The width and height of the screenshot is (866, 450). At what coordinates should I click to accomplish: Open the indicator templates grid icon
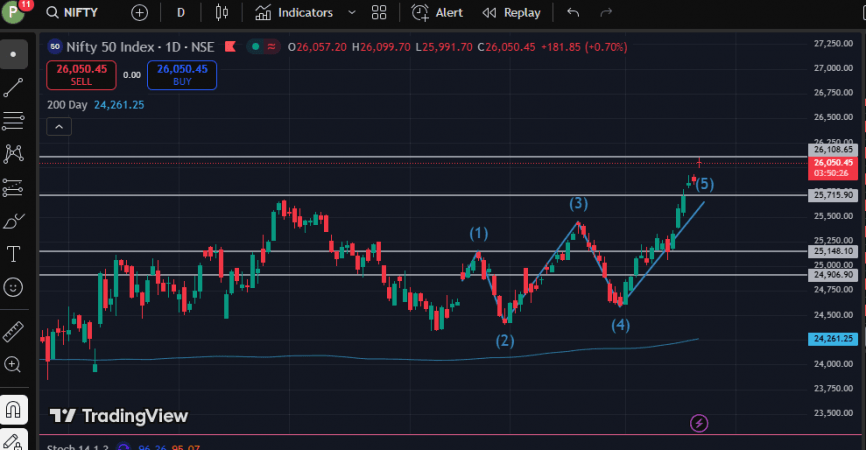[379, 13]
